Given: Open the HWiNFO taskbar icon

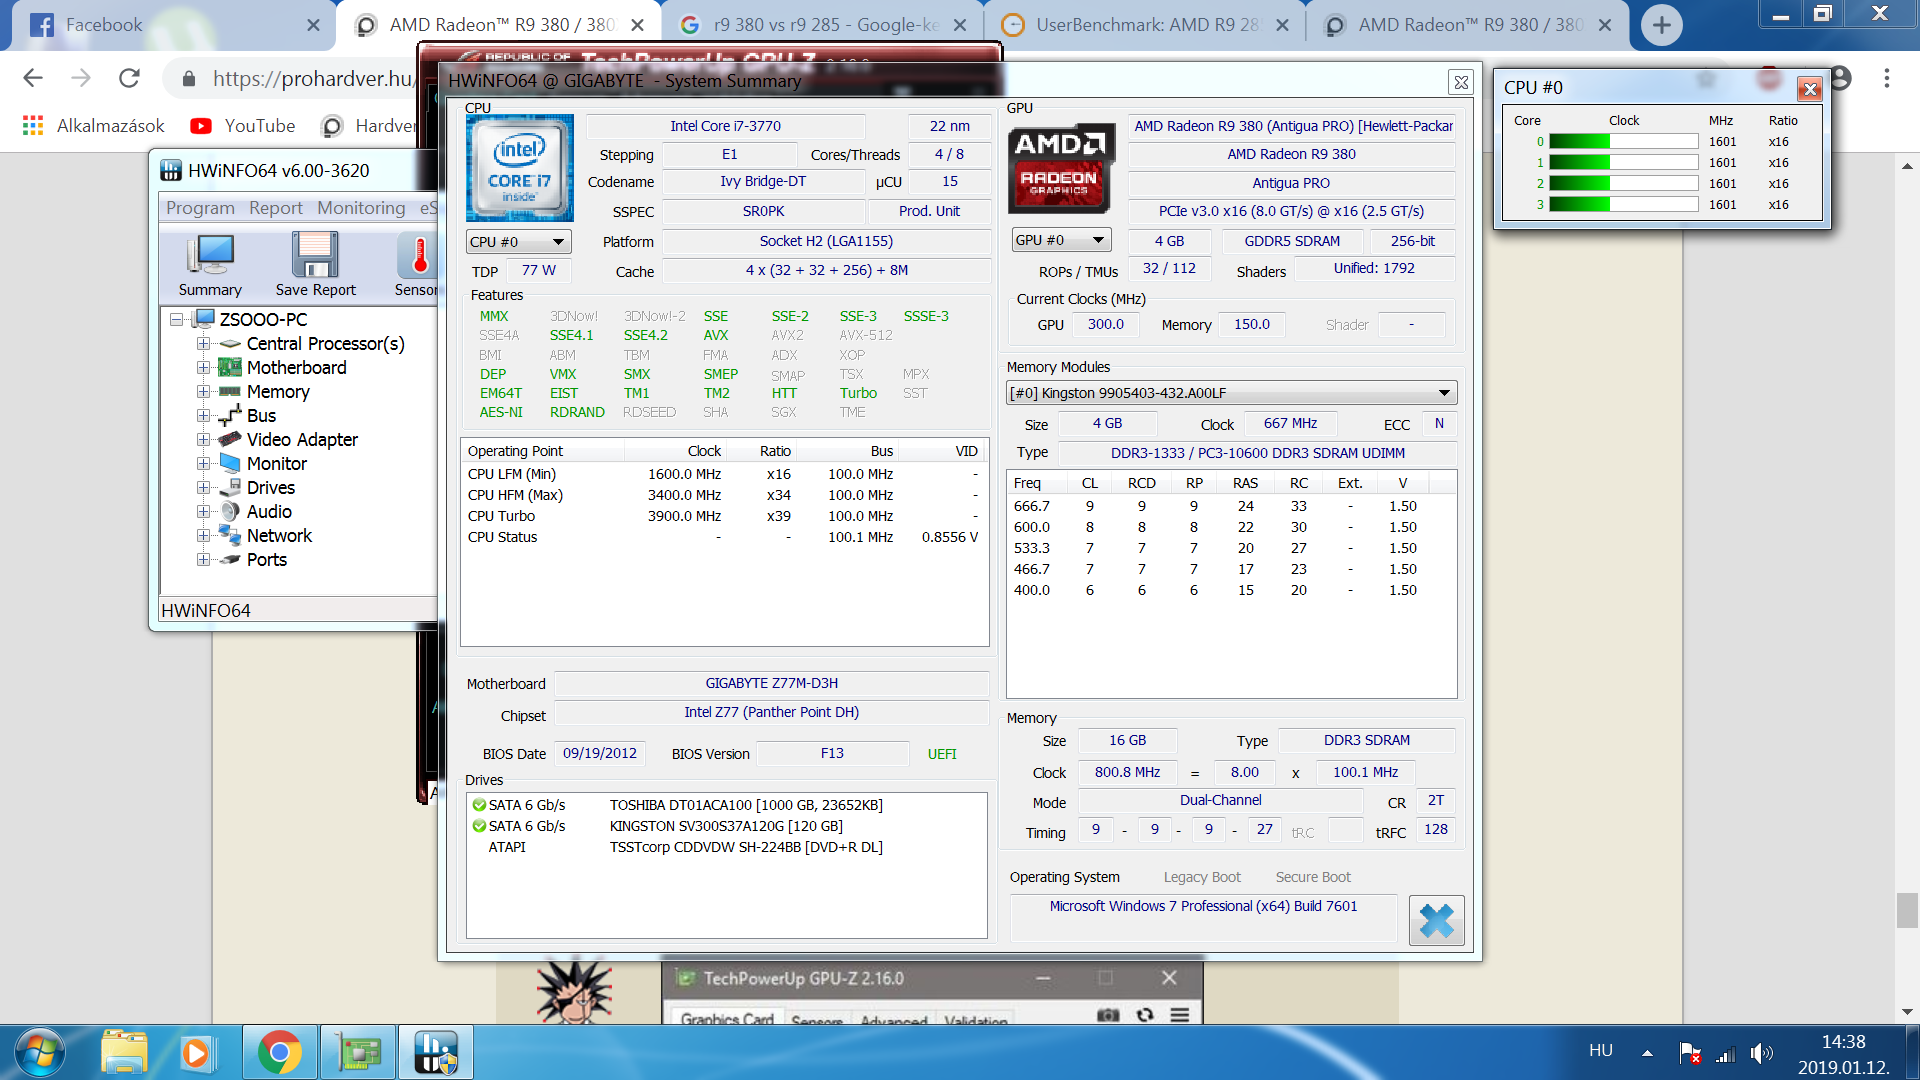Looking at the screenshot, I should pyautogui.click(x=436, y=1053).
